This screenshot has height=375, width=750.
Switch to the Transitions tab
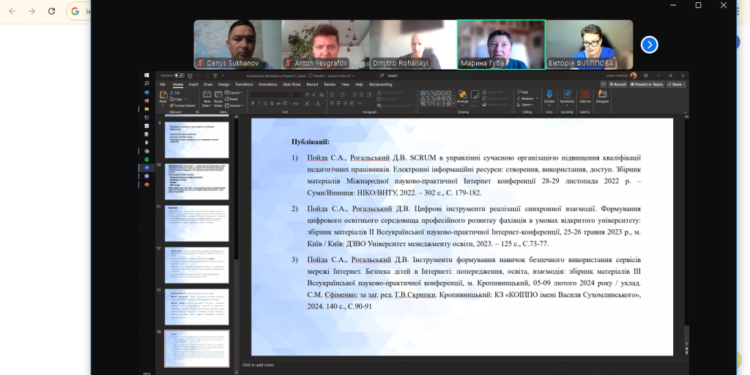point(244,84)
